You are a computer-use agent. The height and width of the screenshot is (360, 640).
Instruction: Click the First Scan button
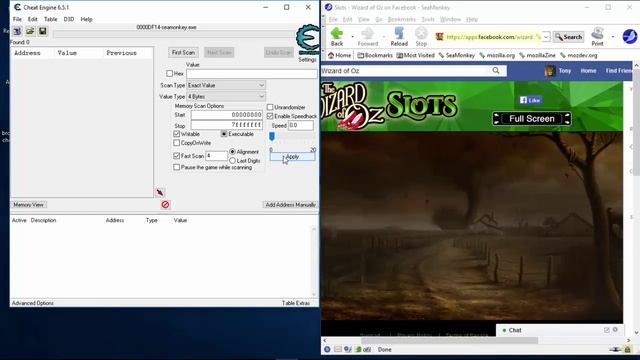[183, 52]
